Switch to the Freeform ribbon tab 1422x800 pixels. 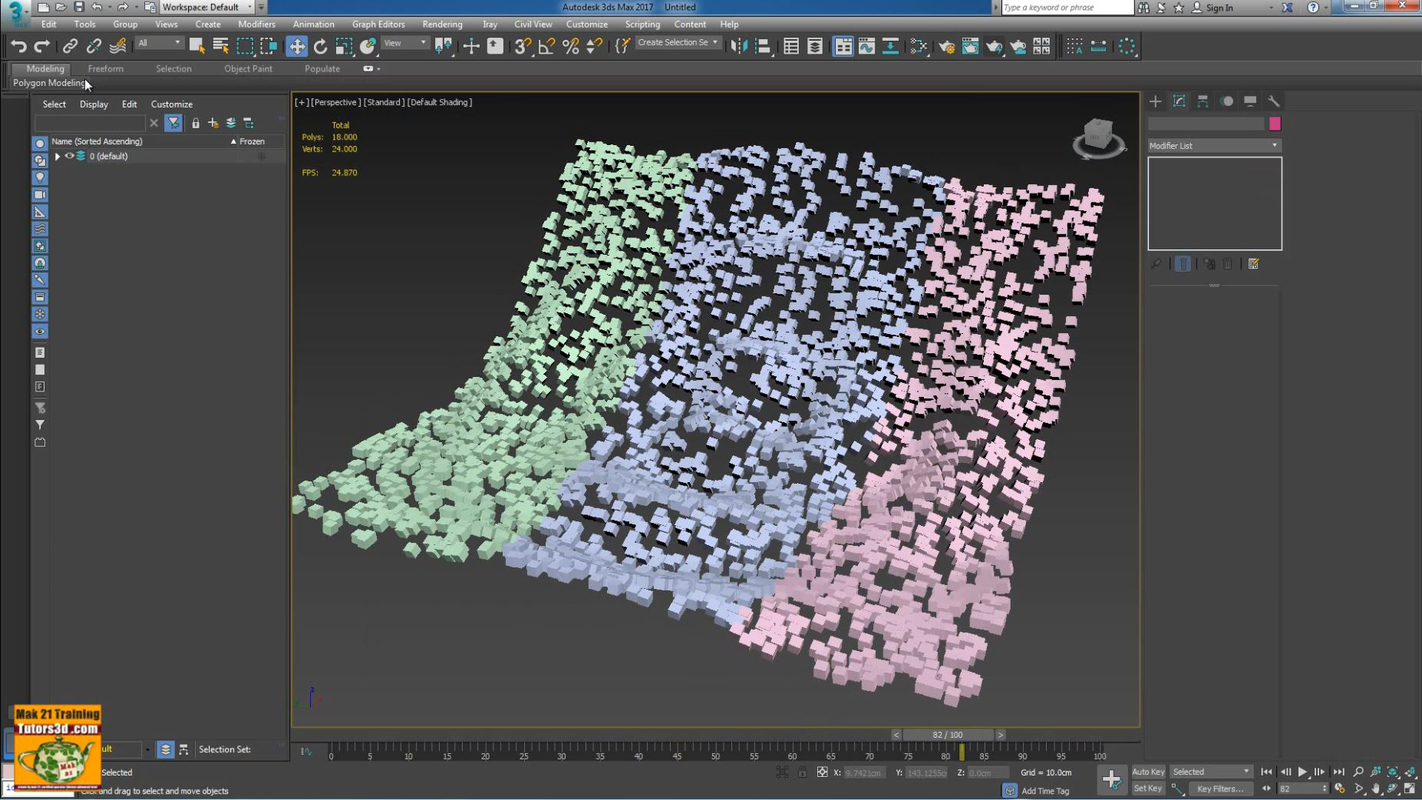106,68
